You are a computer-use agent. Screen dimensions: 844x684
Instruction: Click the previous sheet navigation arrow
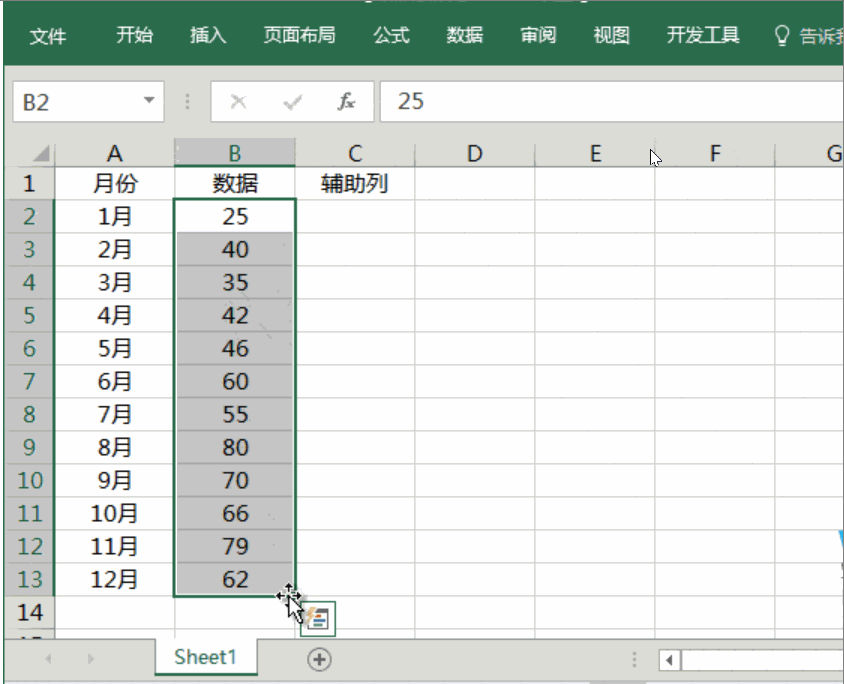click(48, 659)
